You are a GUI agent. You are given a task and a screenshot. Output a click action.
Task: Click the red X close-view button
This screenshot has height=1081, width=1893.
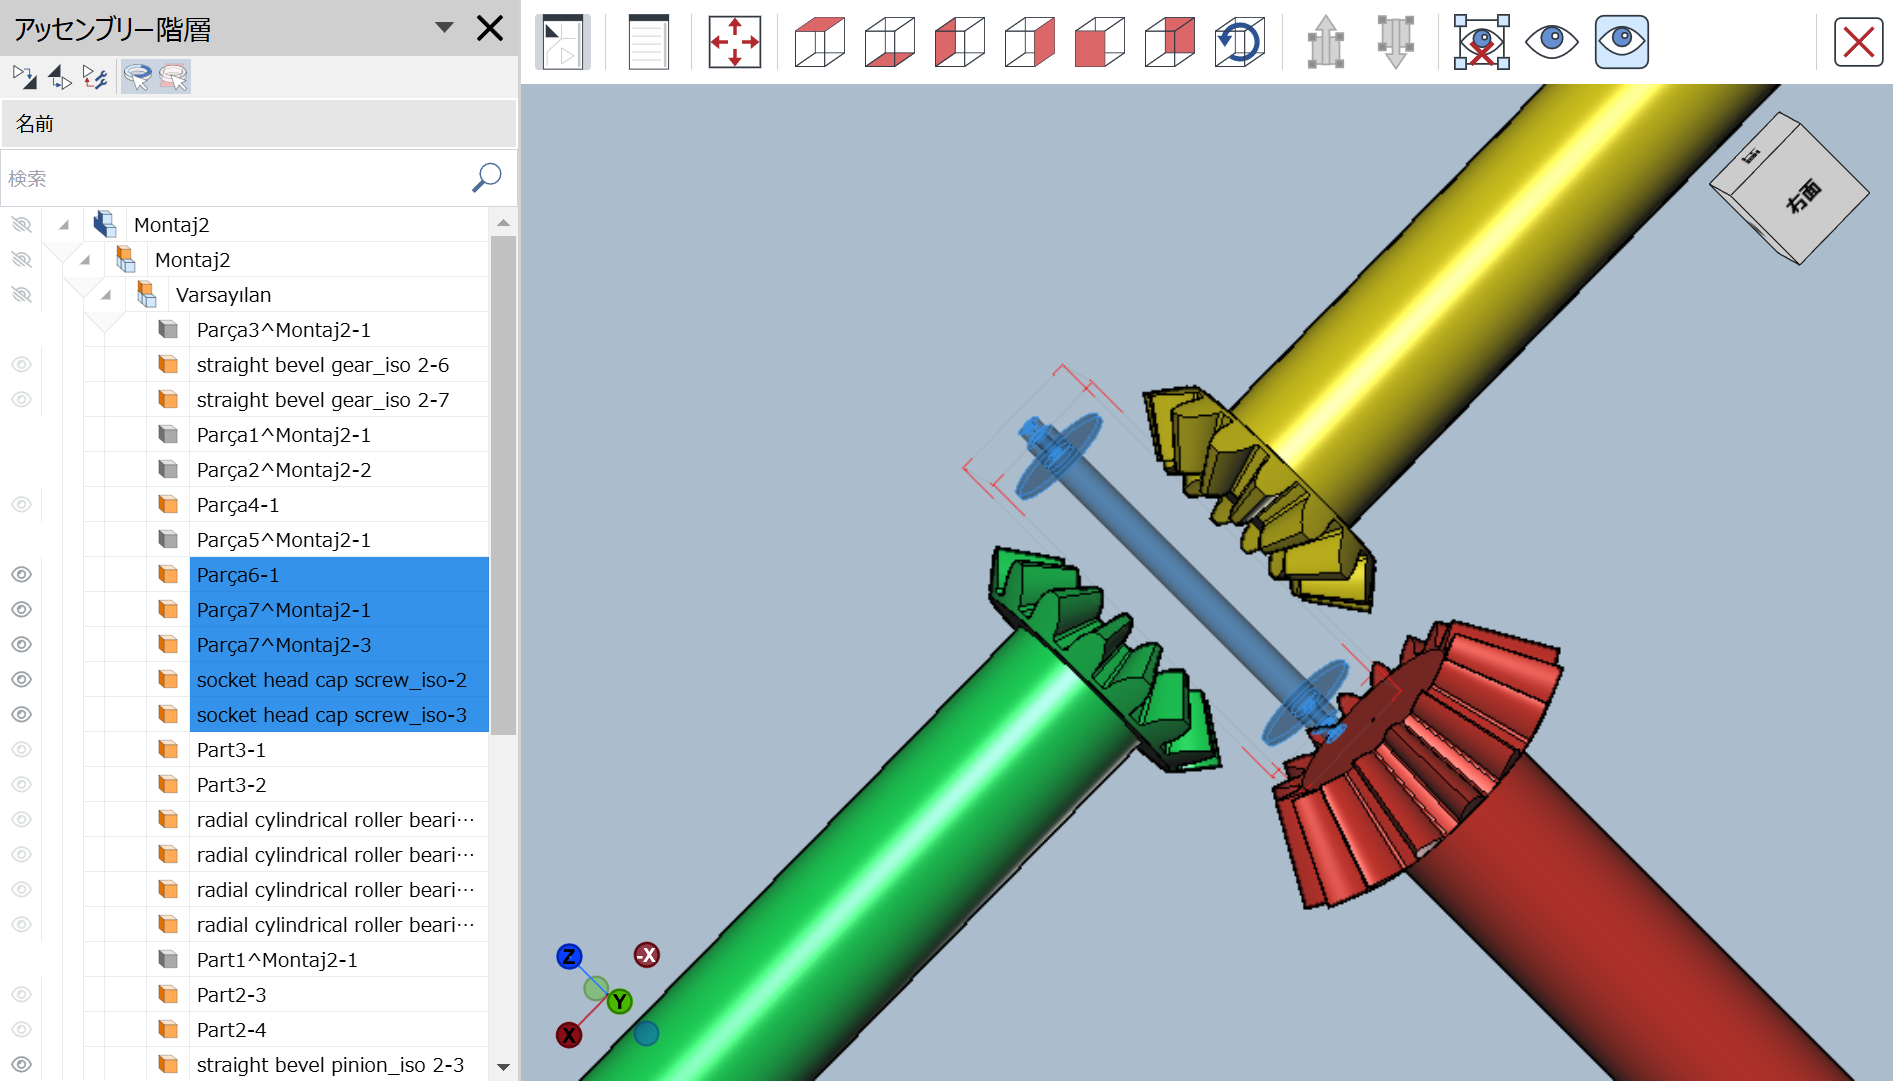pos(1858,43)
